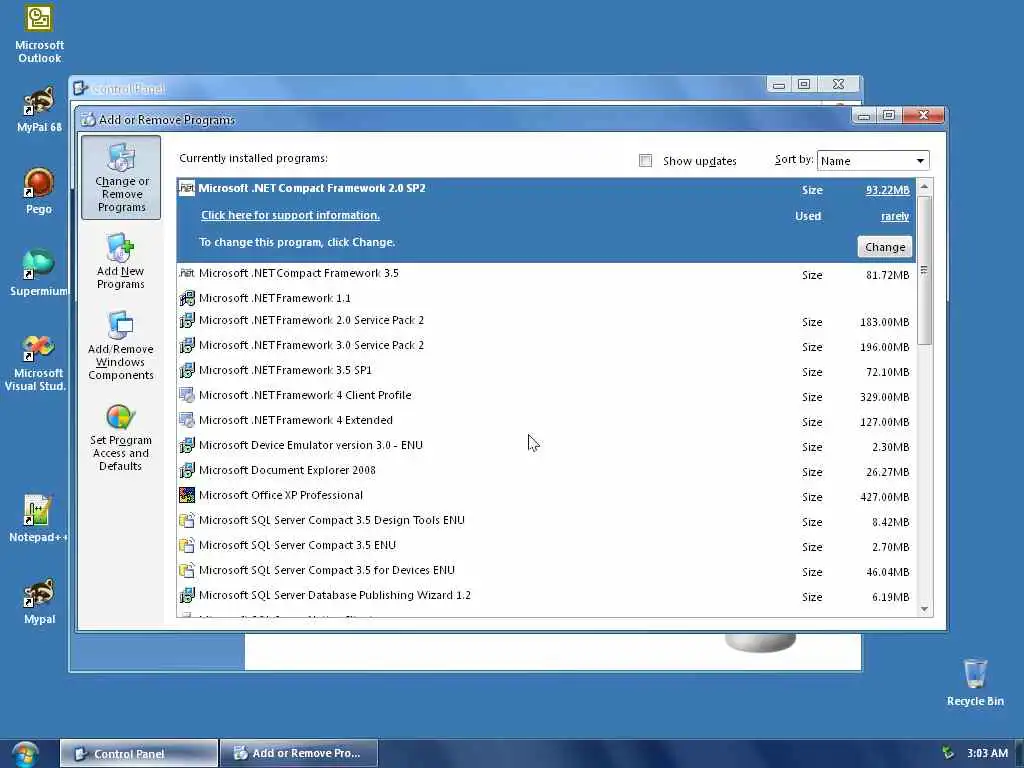Open Mypal desktop shortcut
The height and width of the screenshot is (768, 1024).
pyautogui.click(x=39, y=601)
